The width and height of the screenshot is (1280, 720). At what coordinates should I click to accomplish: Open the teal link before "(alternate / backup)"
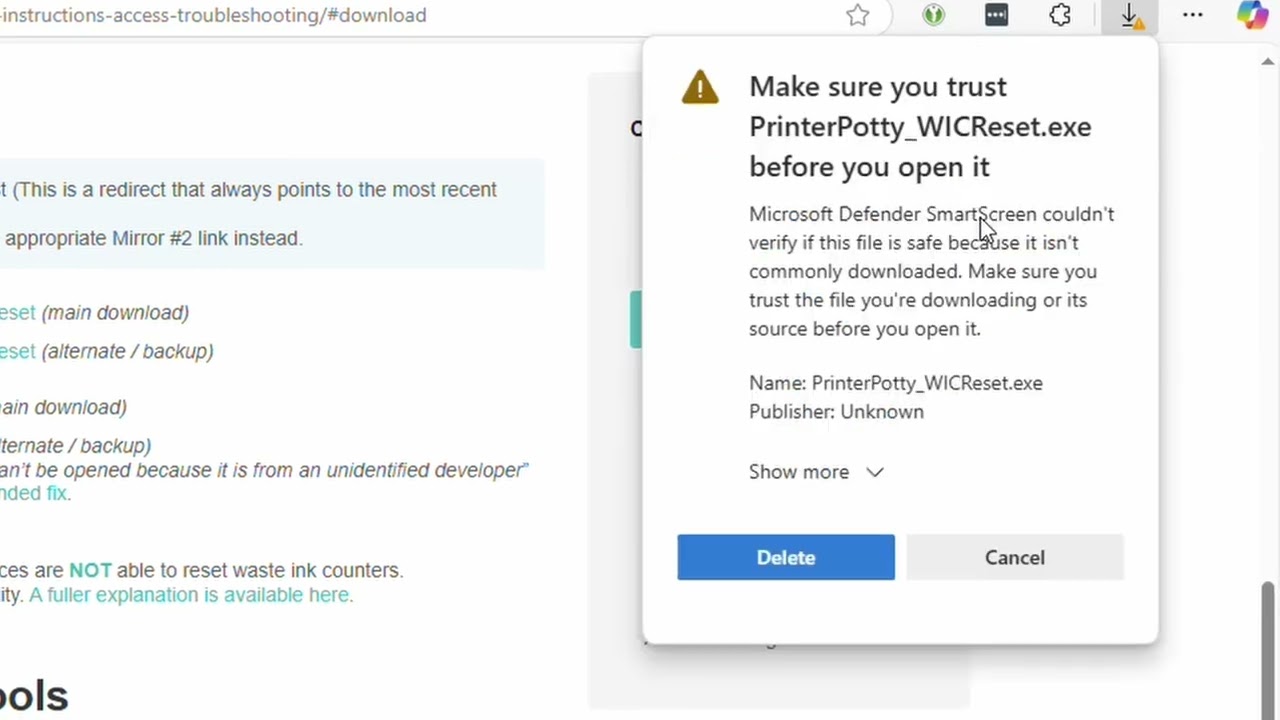click(18, 351)
